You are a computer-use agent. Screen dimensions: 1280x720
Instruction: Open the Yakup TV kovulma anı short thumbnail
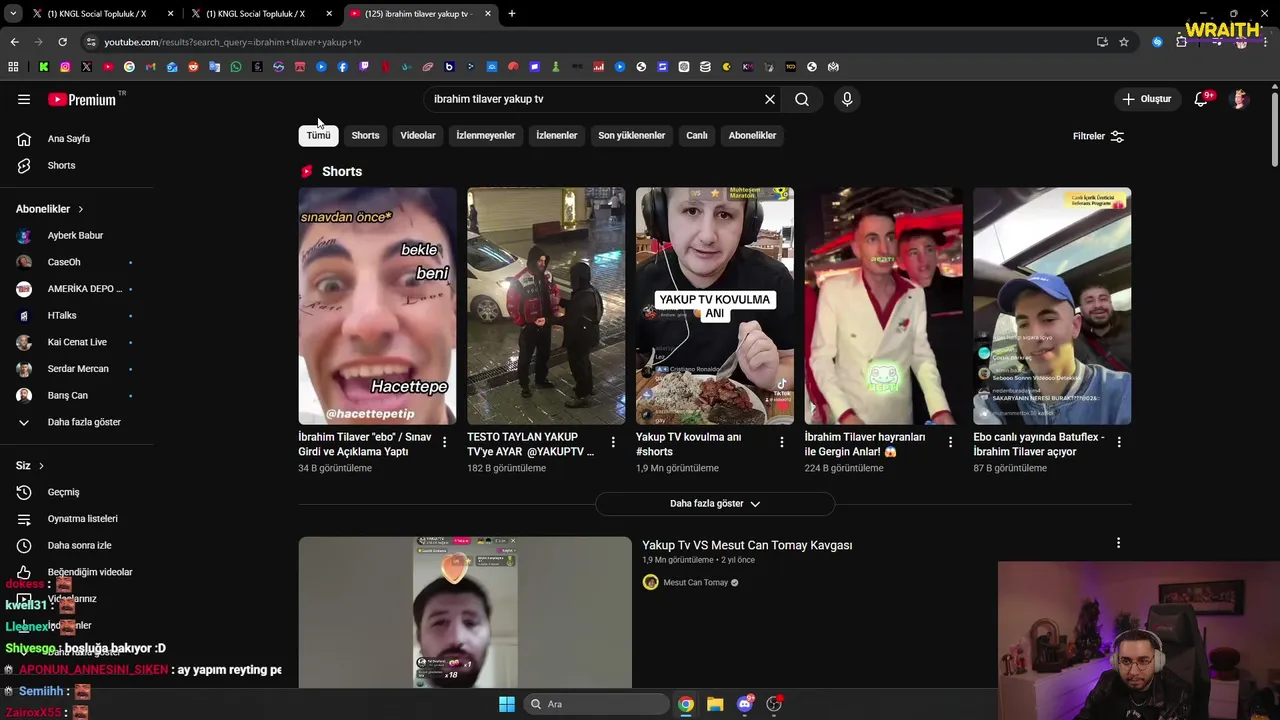pyautogui.click(x=715, y=306)
